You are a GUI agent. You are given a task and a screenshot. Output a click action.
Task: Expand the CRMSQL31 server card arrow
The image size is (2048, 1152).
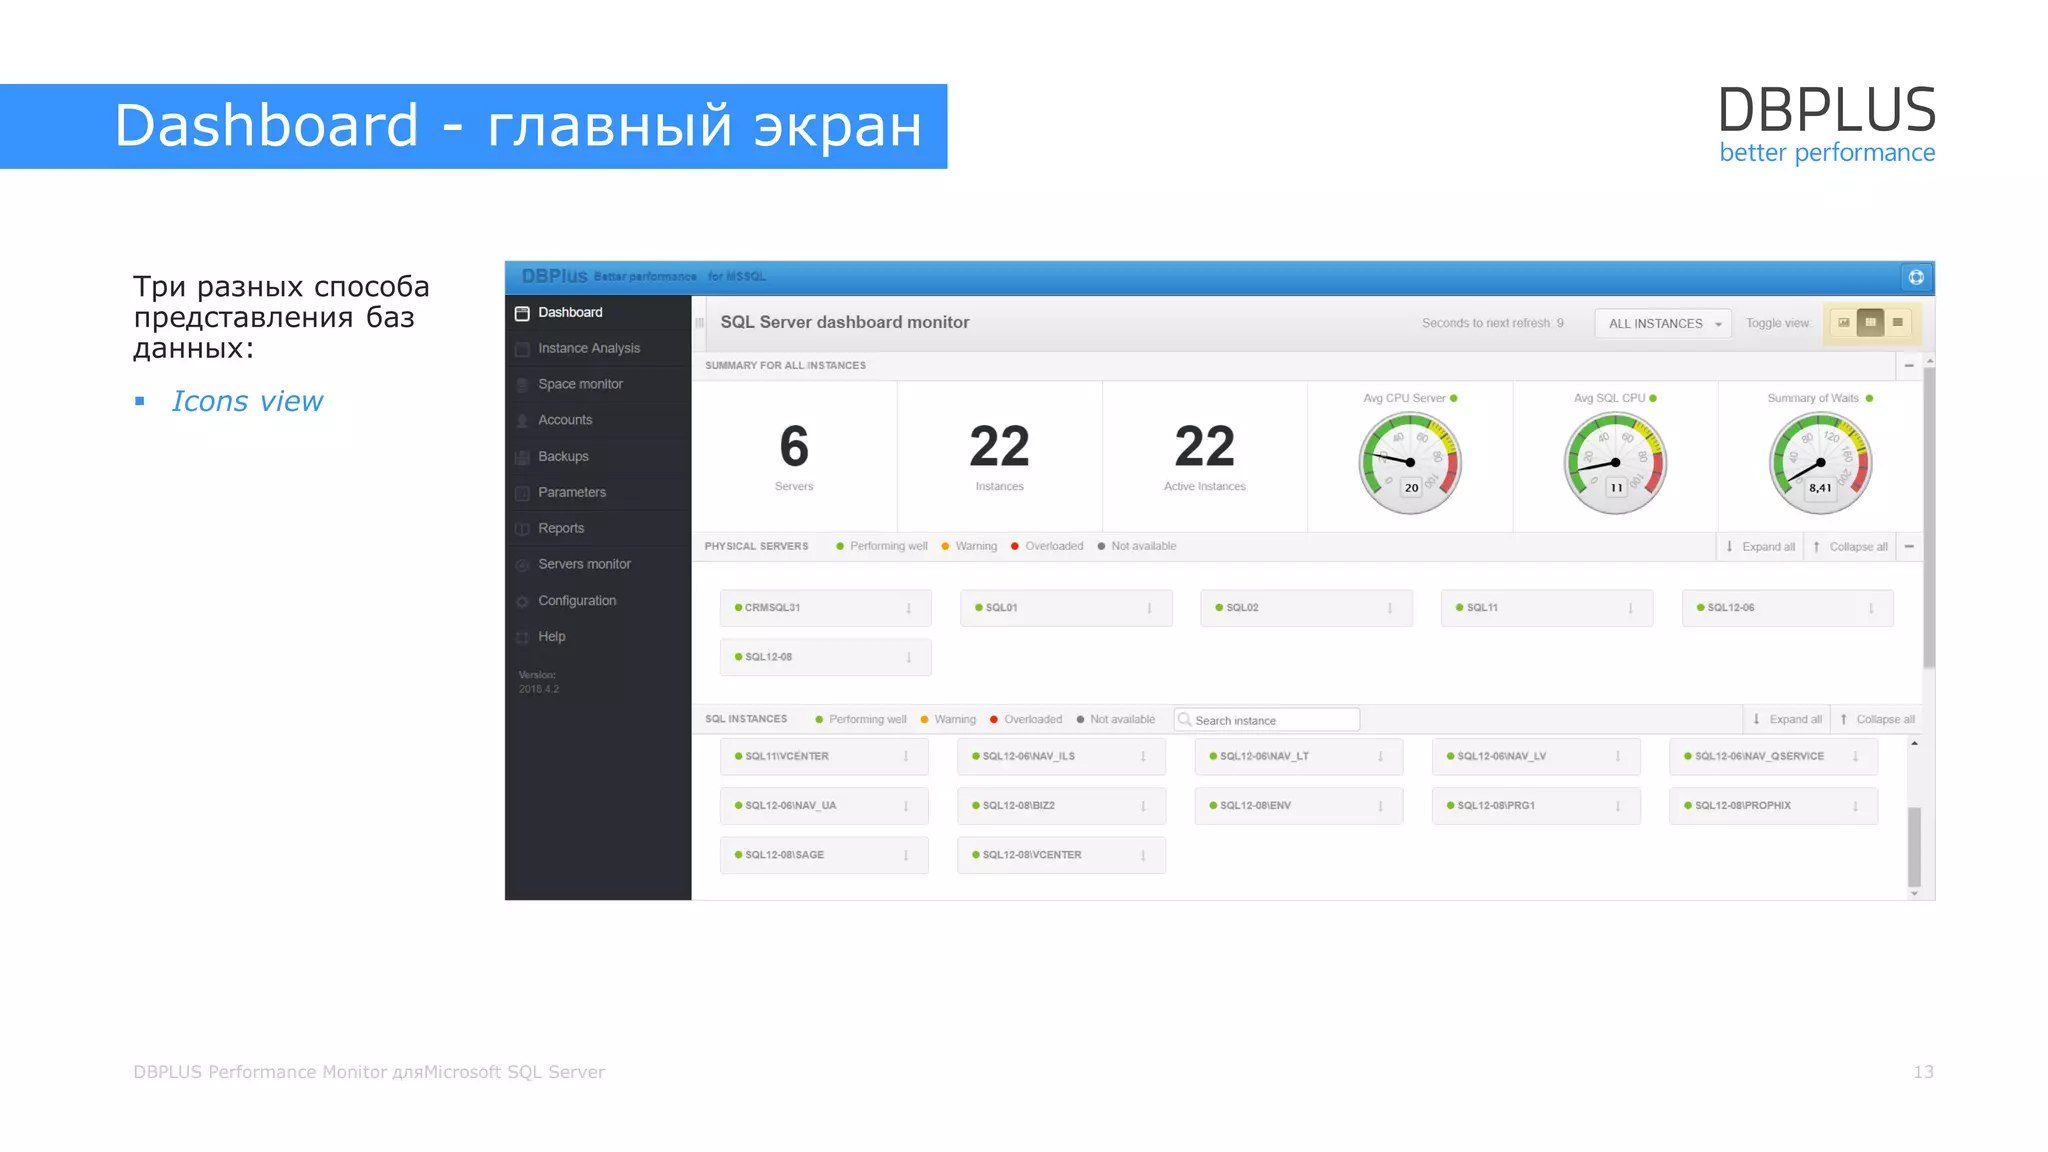click(x=909, y=608)
